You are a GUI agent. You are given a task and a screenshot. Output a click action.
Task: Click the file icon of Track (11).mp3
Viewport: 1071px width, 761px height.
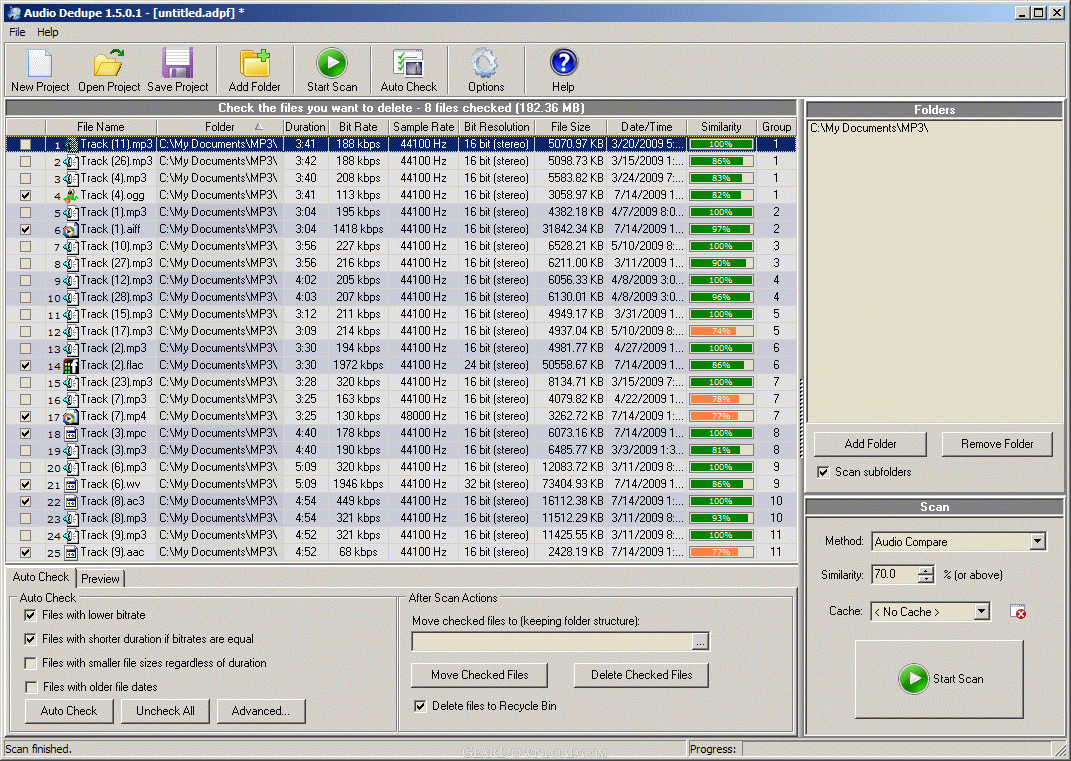[x=71, y=144]
